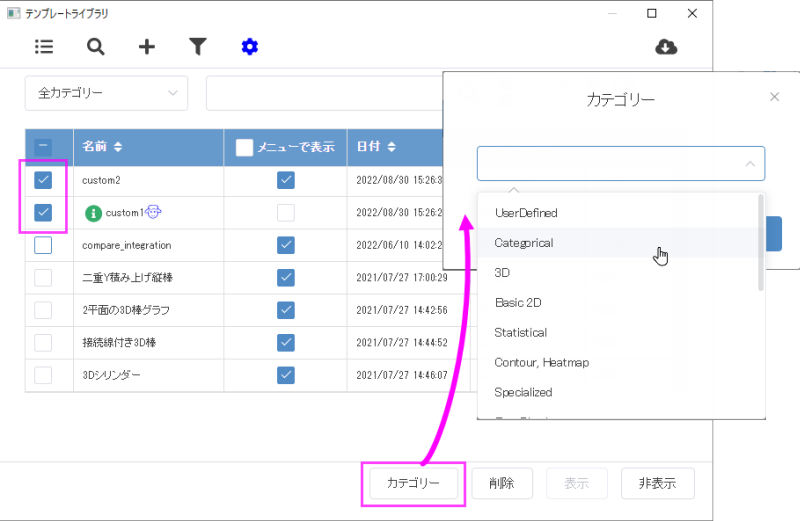Close the Category dialog
The width and height of the screenshot is (800, 521).
(x=774, y=97)
